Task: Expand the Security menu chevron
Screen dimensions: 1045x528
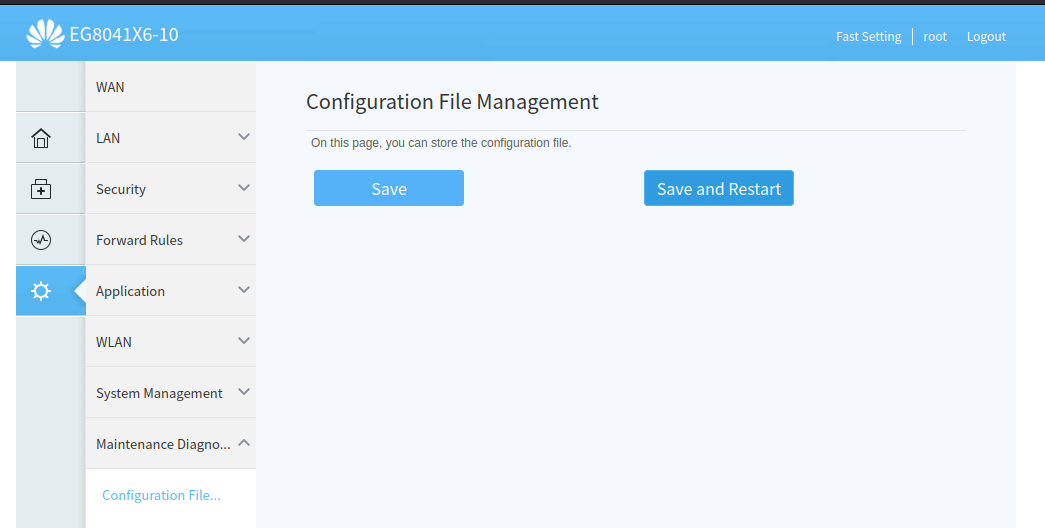Action: [244, 187]
